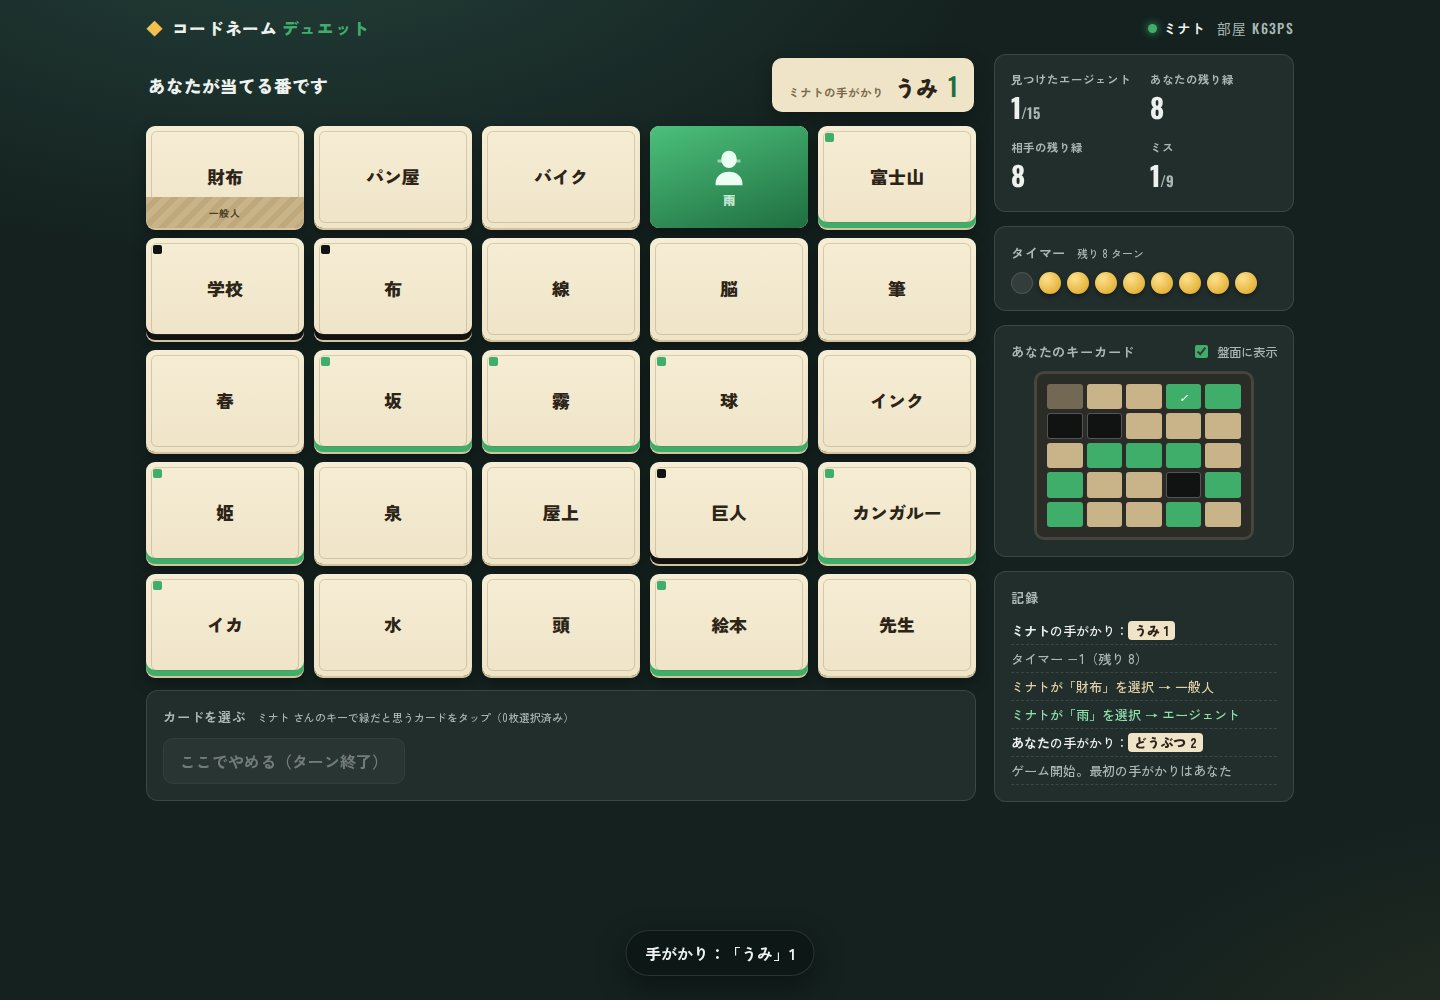Pick the 富士山 card

point(897,177)
